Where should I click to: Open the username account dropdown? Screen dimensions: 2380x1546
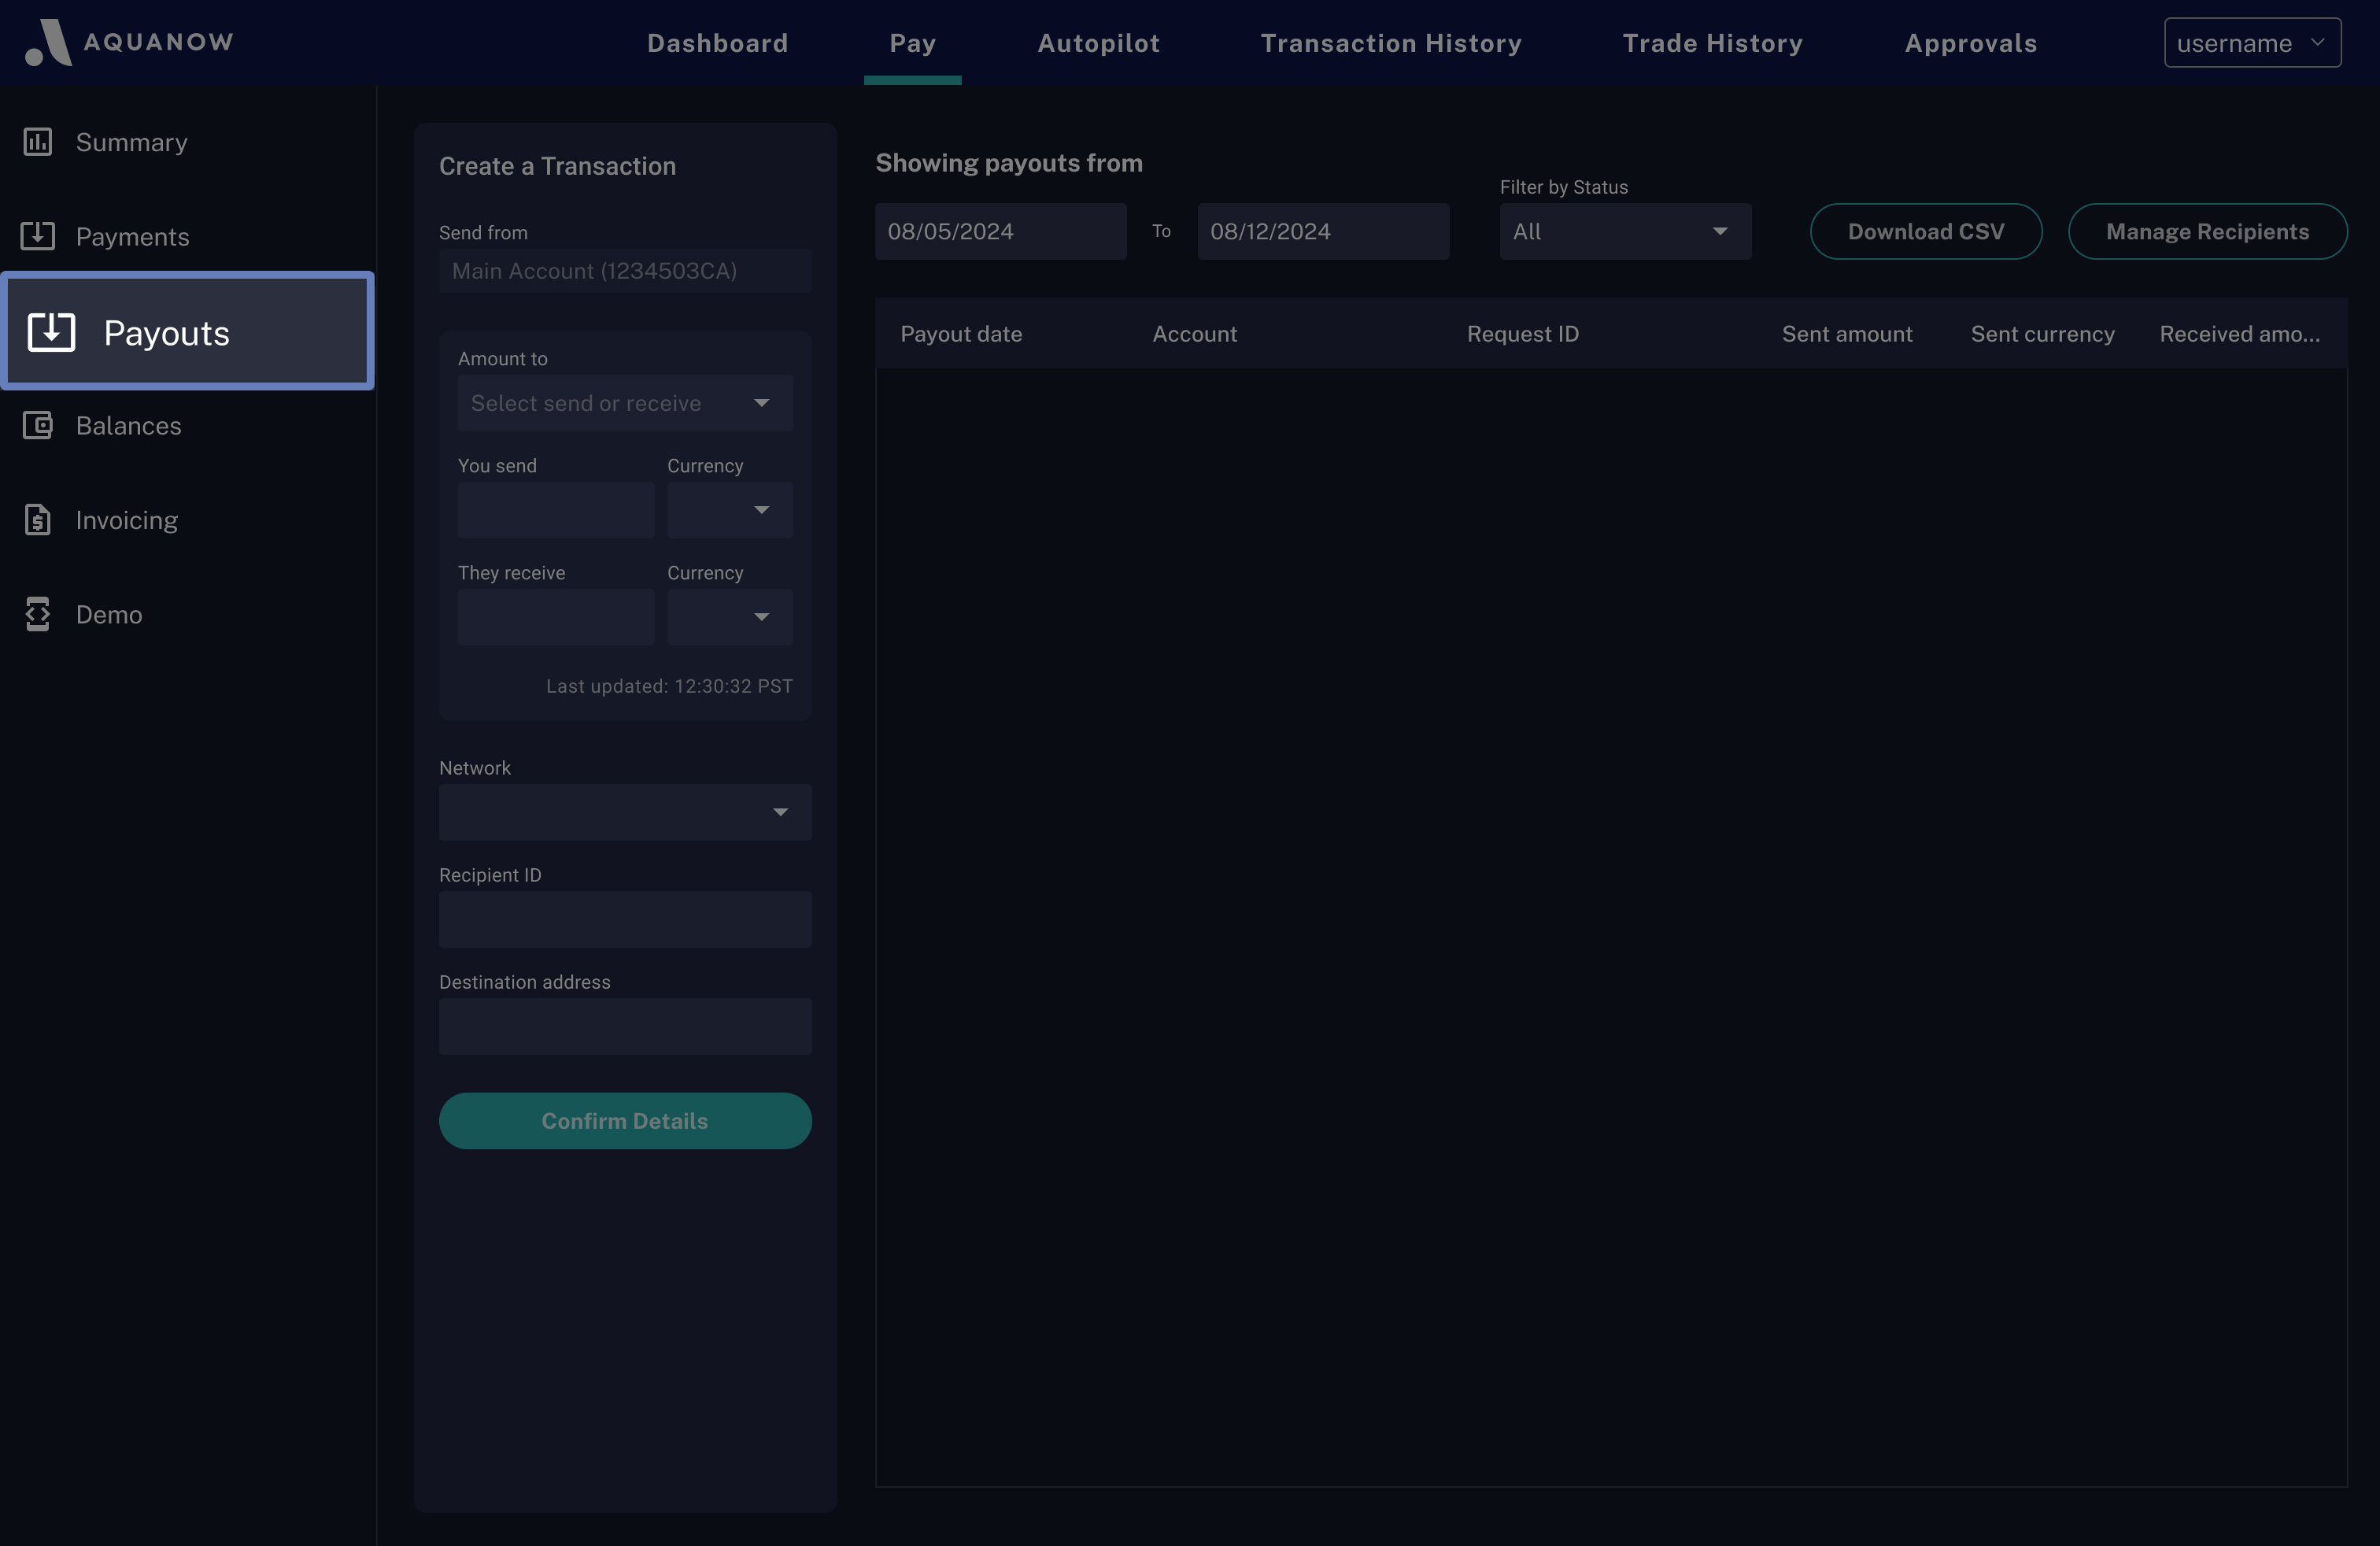coord(2251,43)
